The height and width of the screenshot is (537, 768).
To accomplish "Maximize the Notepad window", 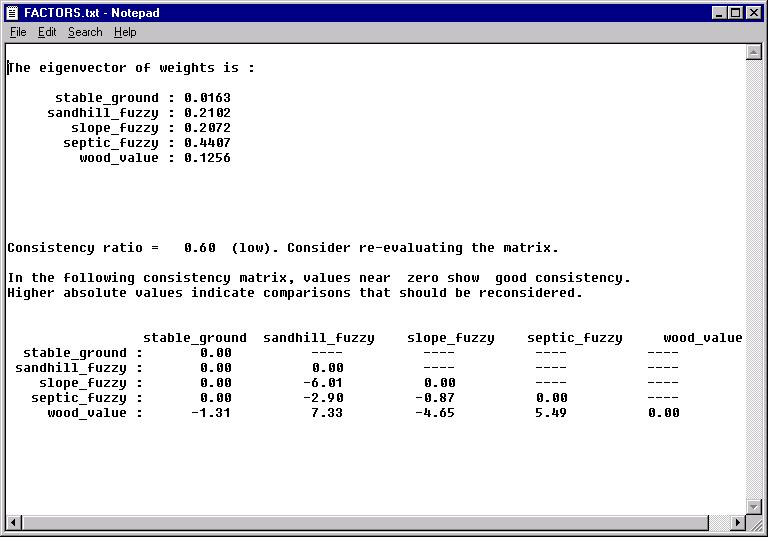I will 735,13.
